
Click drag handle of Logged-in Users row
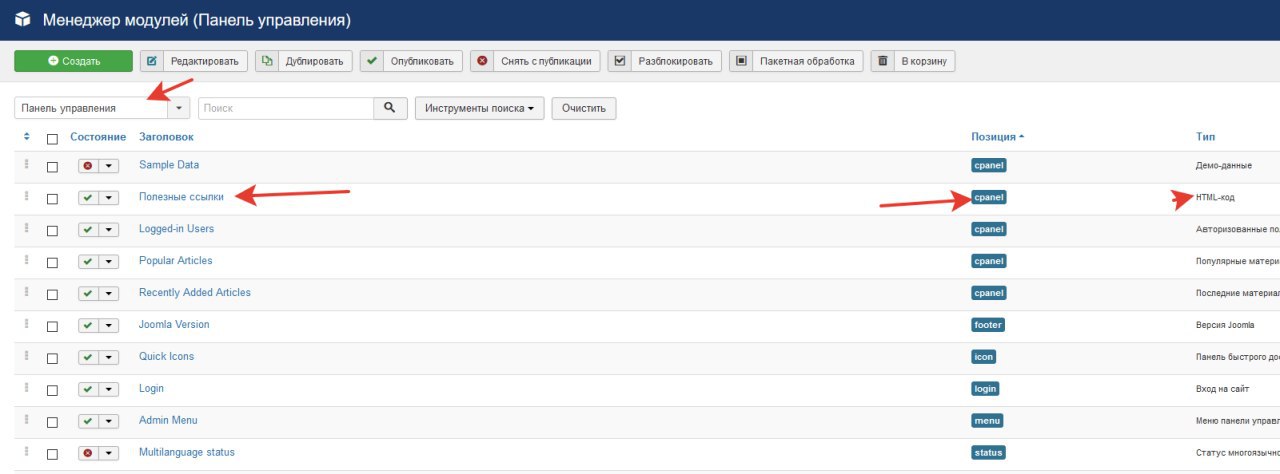click(x=27, y=230)
